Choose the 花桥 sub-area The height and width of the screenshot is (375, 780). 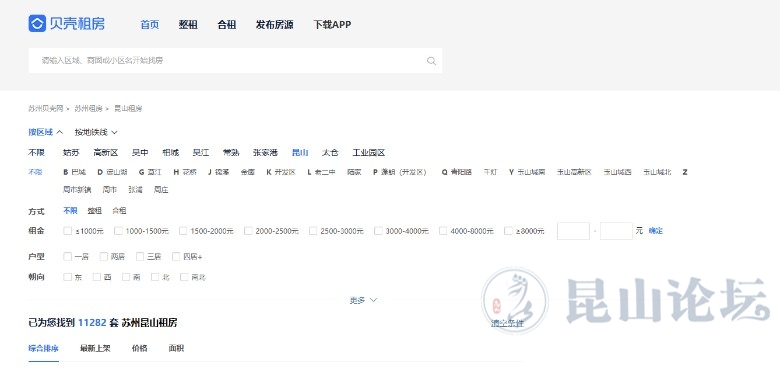tap(189, 172)
